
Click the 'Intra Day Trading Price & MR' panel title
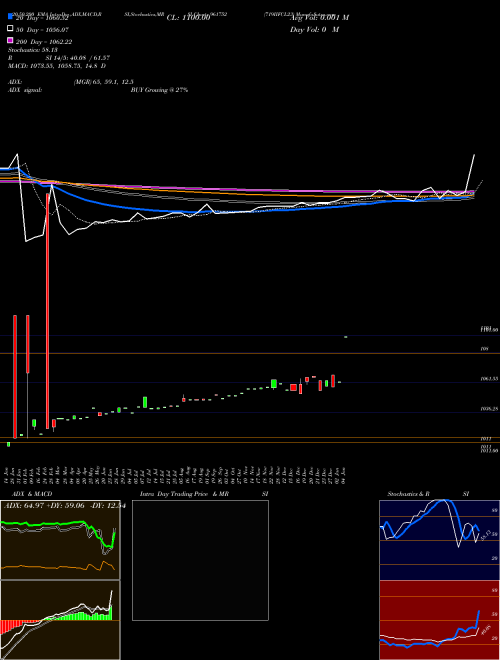point(184,494)
